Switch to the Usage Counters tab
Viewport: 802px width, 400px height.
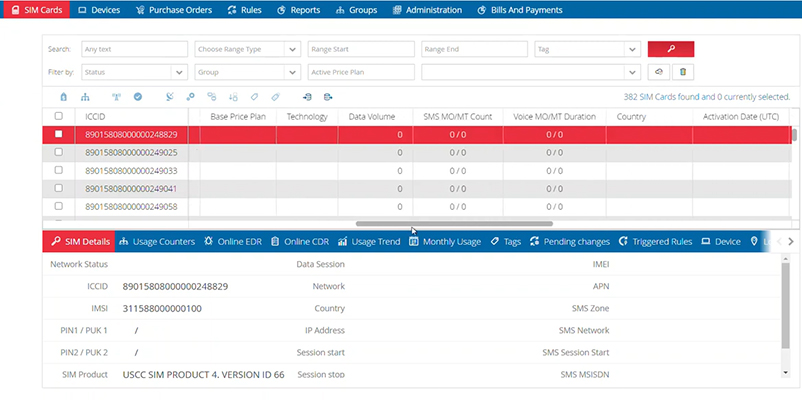tap(156, 242)
